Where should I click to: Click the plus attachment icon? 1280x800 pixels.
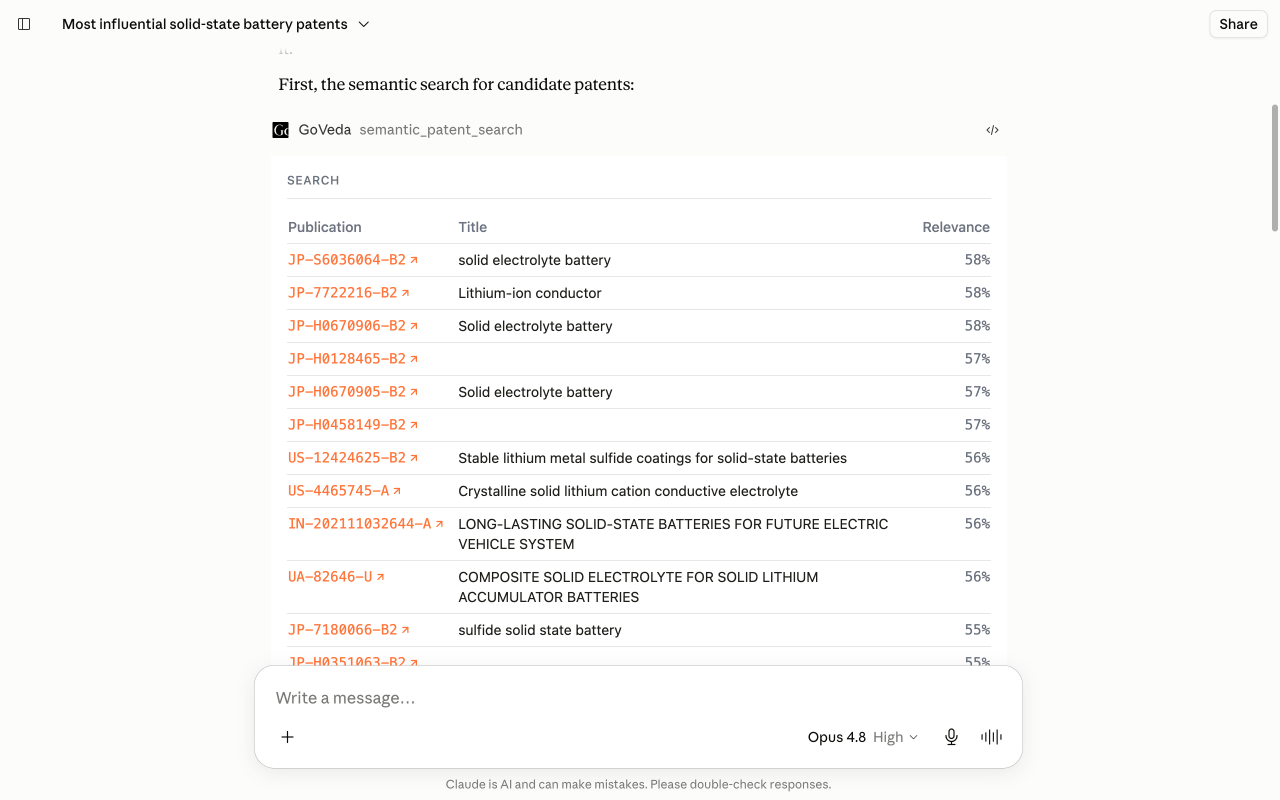click(x=287, y=737)
